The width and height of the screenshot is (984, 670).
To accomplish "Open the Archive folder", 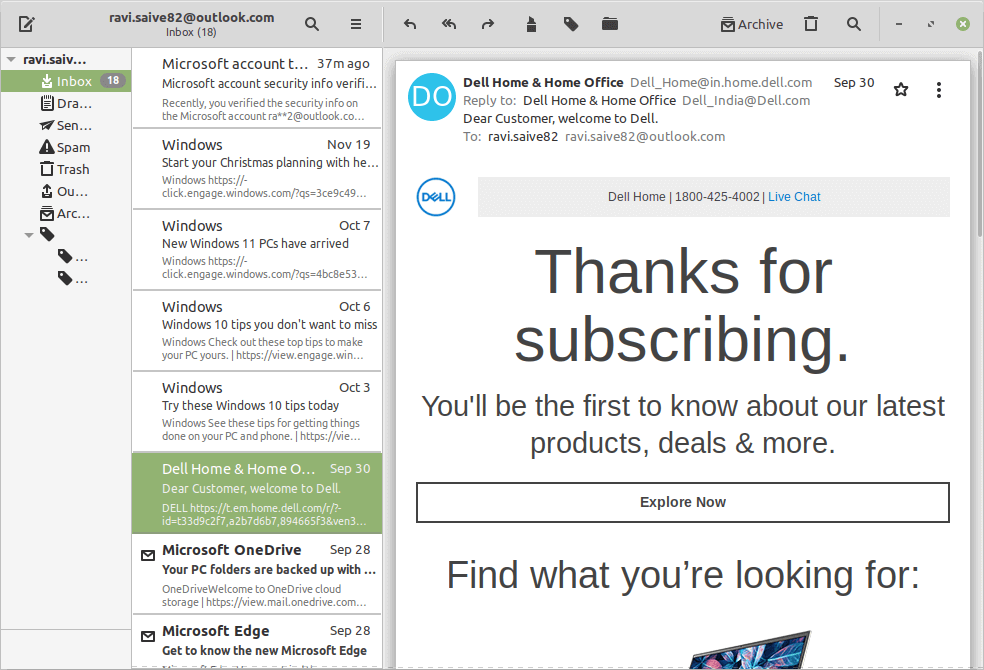I will (66, 214).
